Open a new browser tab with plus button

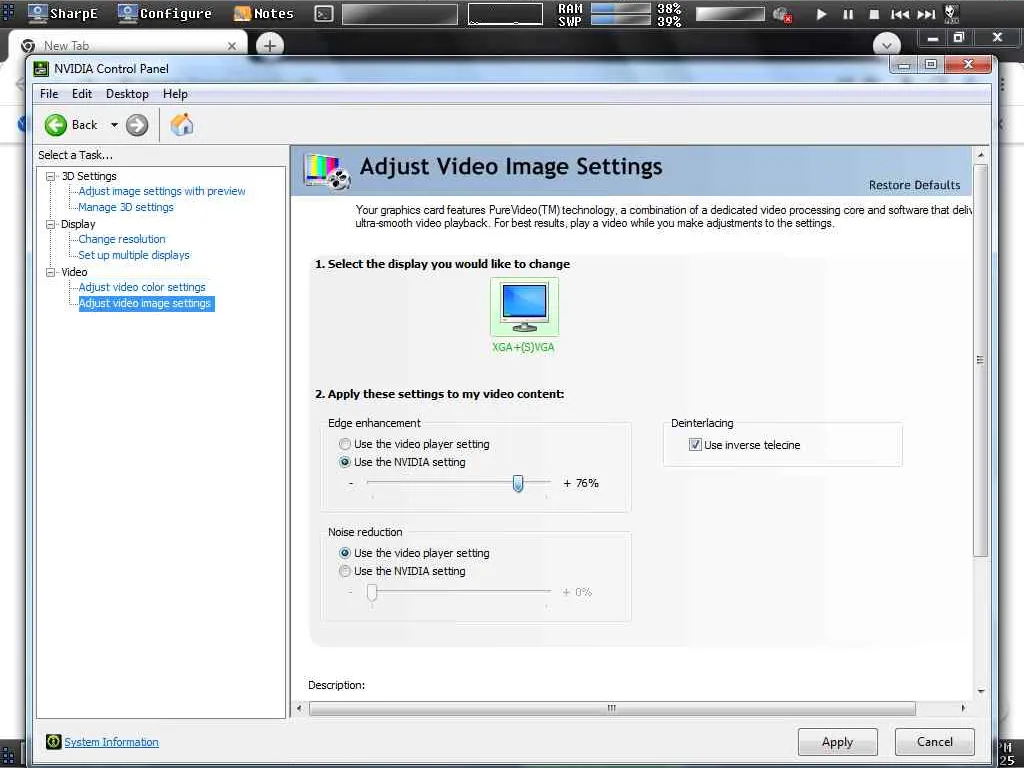coord(270,45)
